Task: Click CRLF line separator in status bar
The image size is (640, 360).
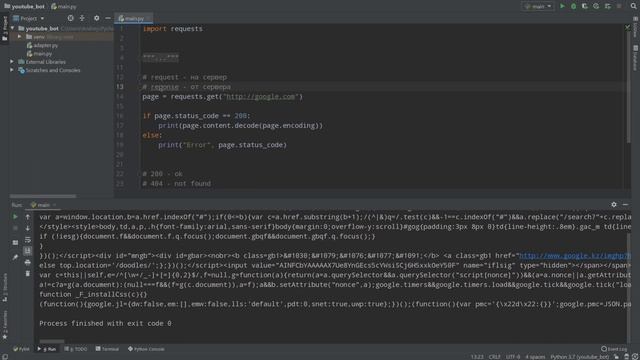Action: (x=494, y=357)
